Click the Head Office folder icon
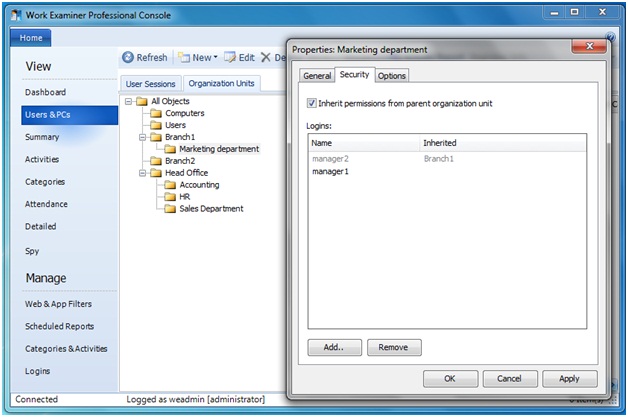 pos(156,173)
